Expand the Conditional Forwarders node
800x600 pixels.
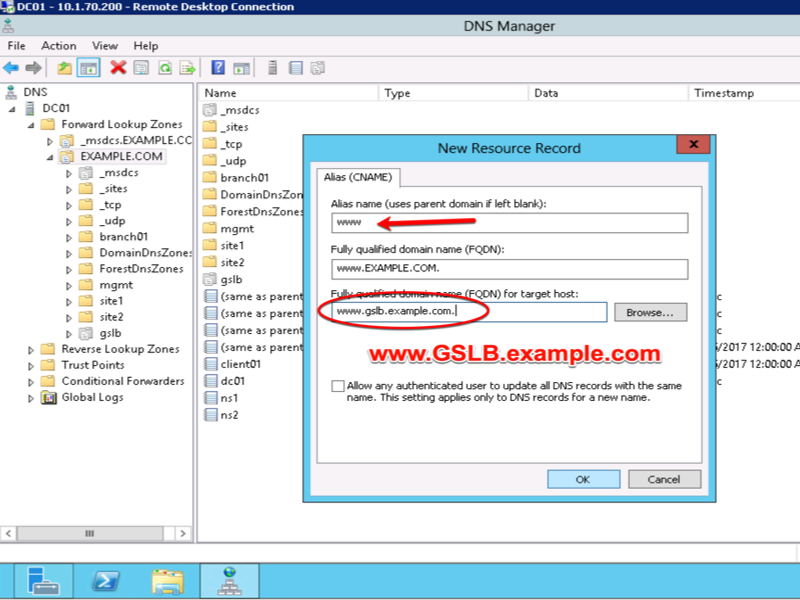tap(31, 382)
